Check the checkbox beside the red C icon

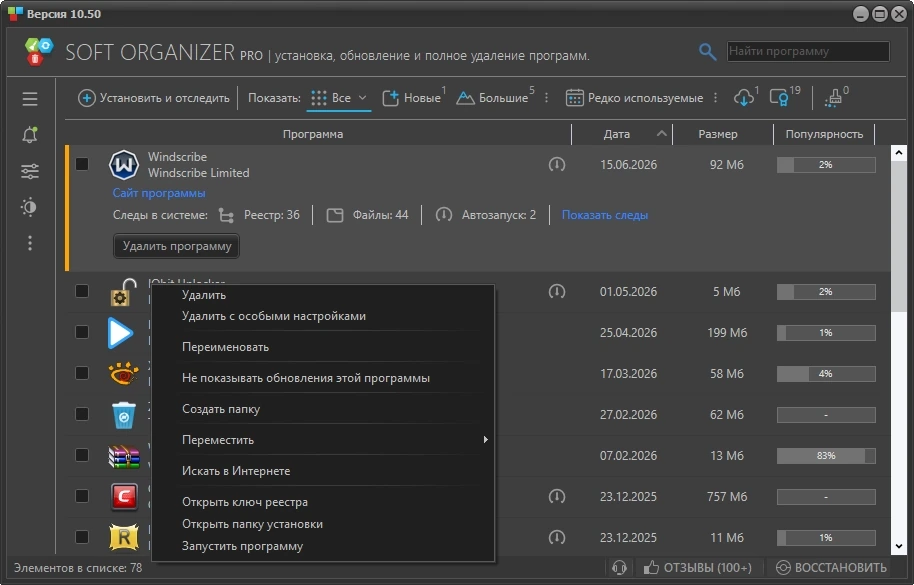coord(82,496)
